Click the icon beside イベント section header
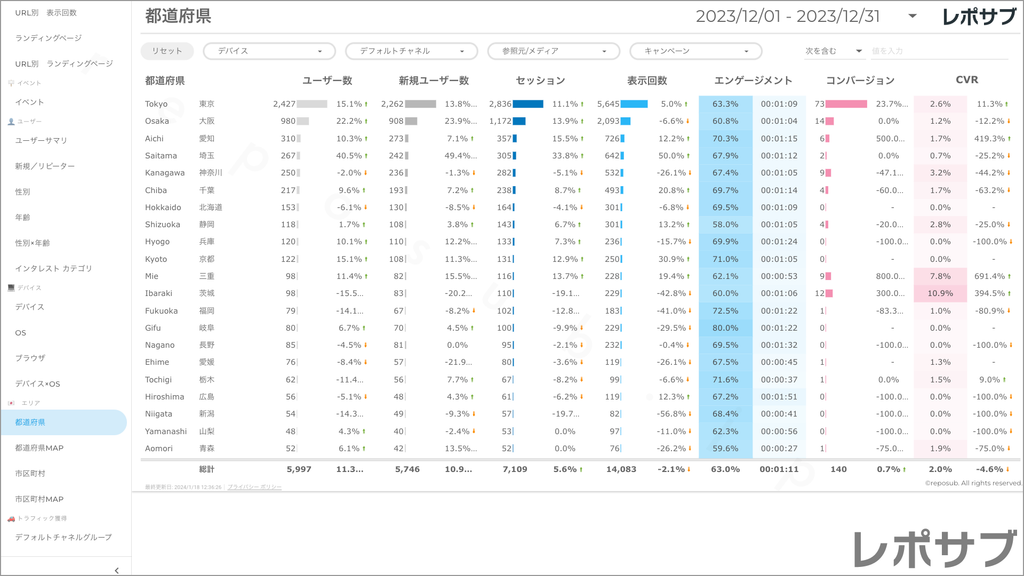This screenshot has width=1024, height=576. click(x=11, y=83)
